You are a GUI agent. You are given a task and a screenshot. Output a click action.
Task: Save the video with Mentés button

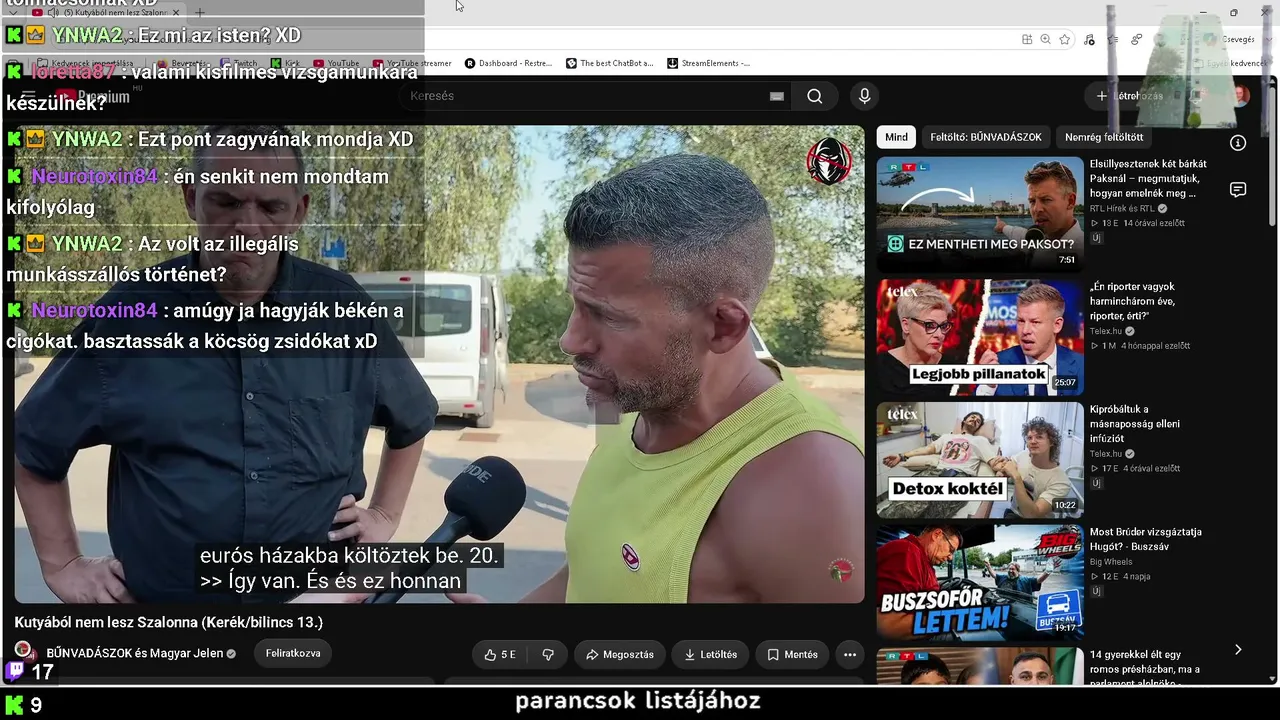pos(792,655)
